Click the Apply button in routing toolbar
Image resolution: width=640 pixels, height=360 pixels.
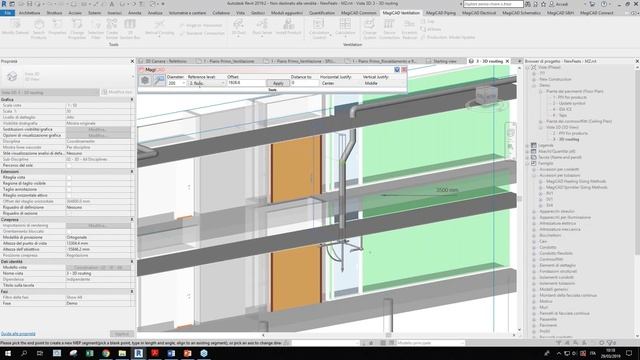click(278, 83)
